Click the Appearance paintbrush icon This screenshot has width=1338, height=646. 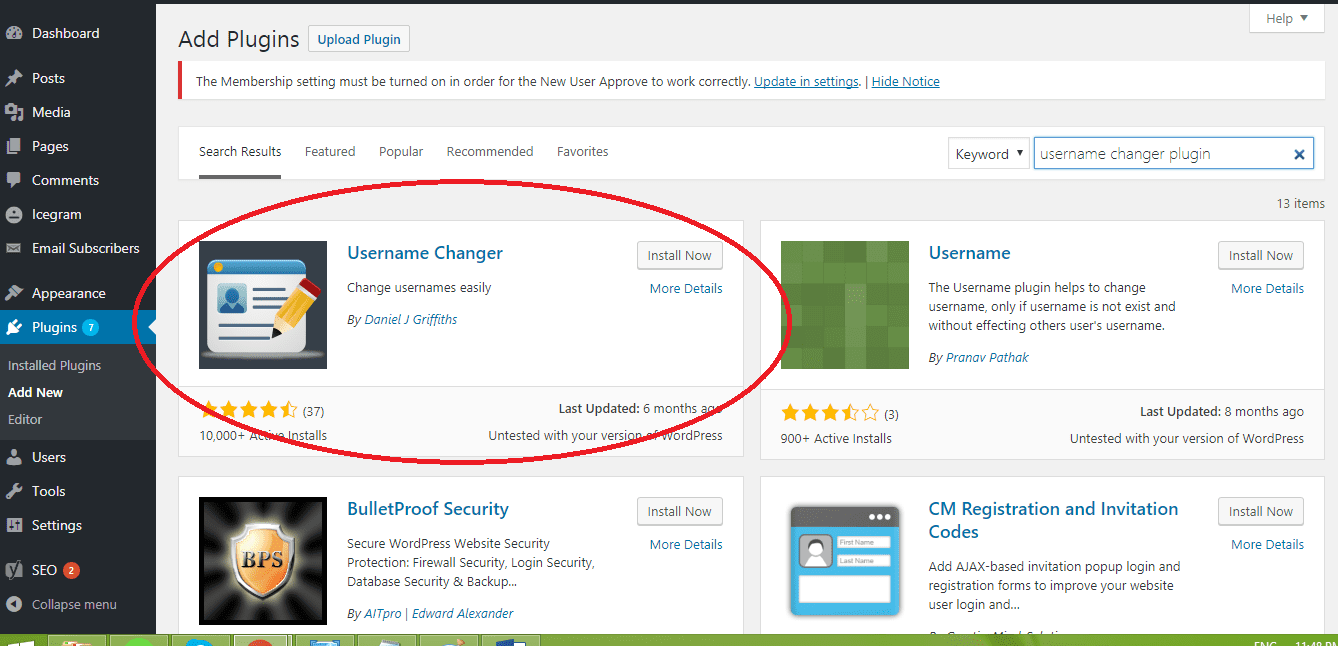pyautogui.click(x=14, y=293)
